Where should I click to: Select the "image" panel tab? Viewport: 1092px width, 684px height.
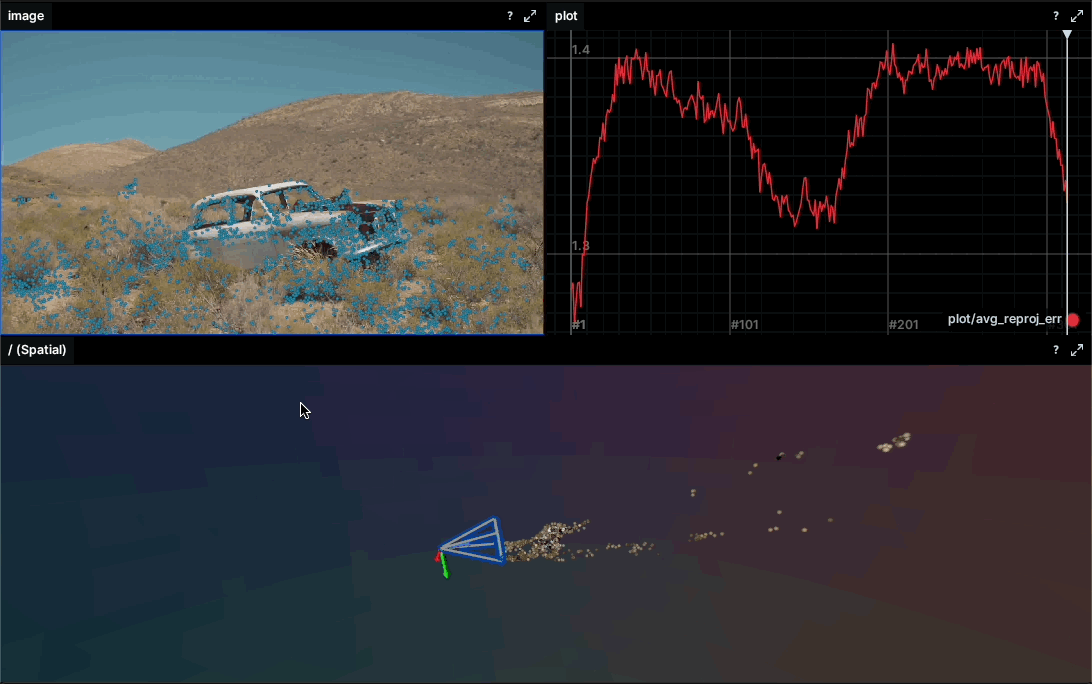coord(26,16)
